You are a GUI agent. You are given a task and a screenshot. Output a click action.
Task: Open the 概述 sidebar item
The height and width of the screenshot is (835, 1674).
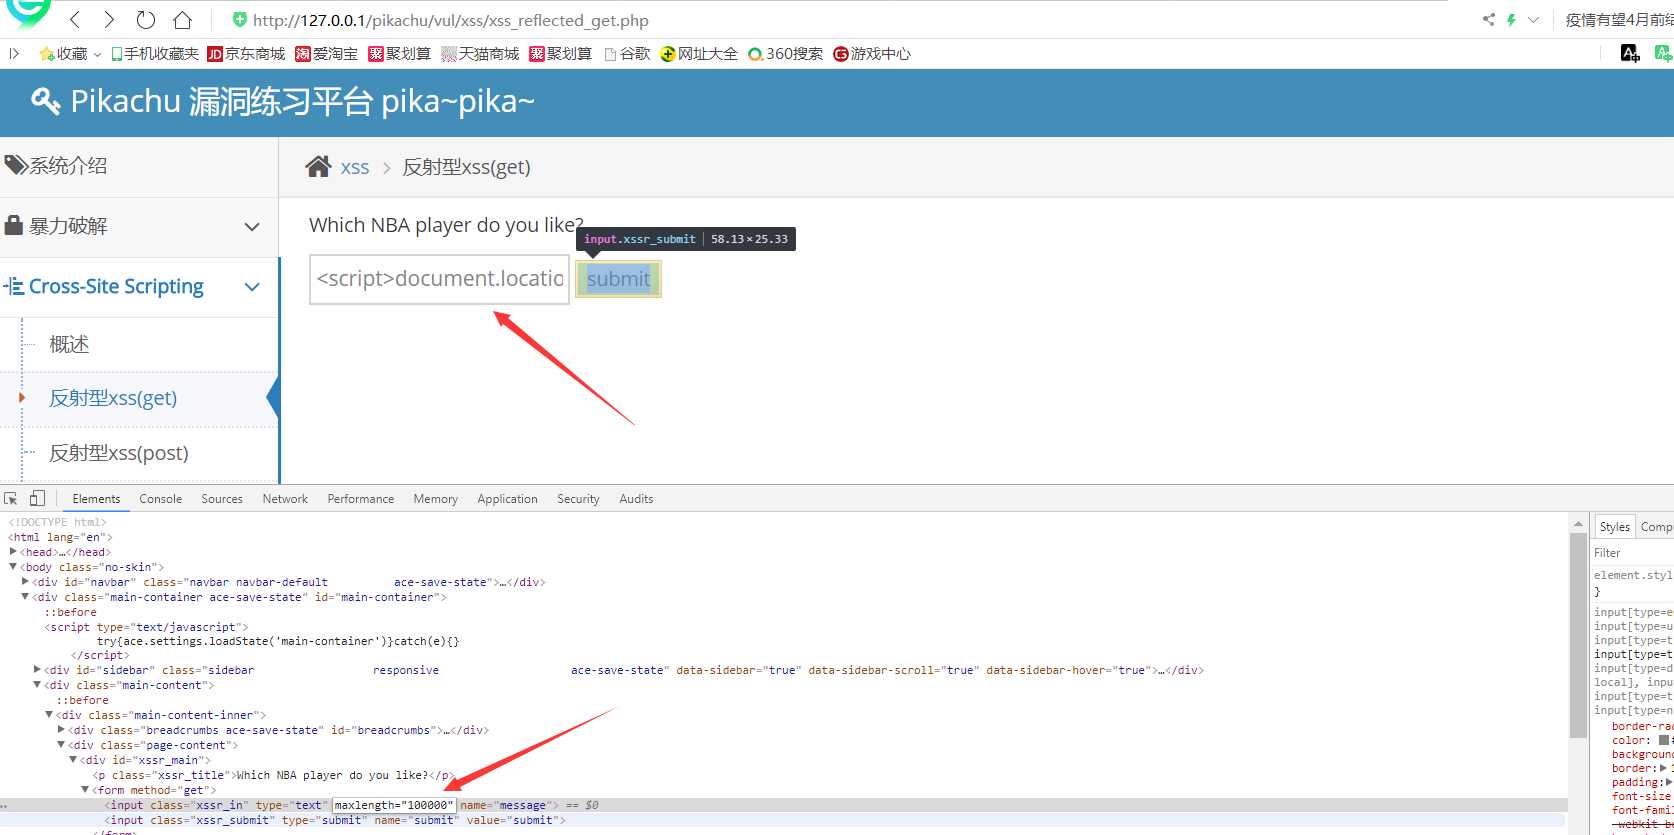(69, 344)
